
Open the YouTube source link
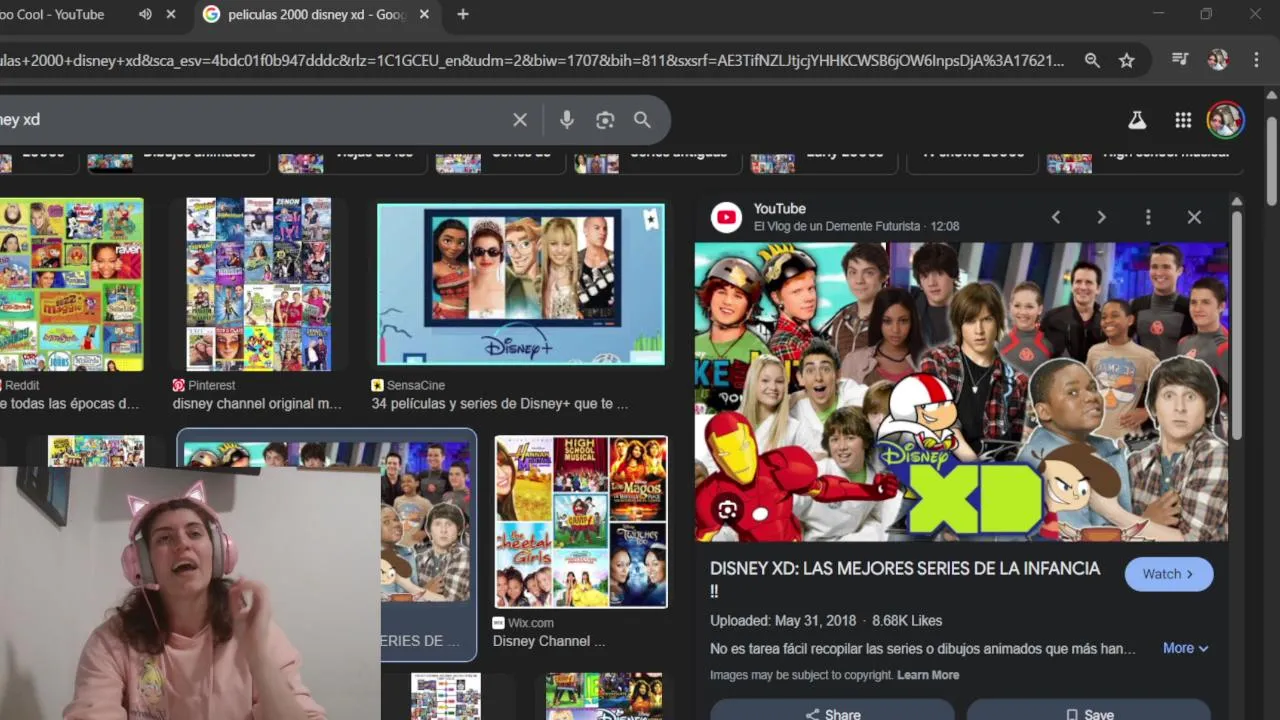(x=780, y=209)
